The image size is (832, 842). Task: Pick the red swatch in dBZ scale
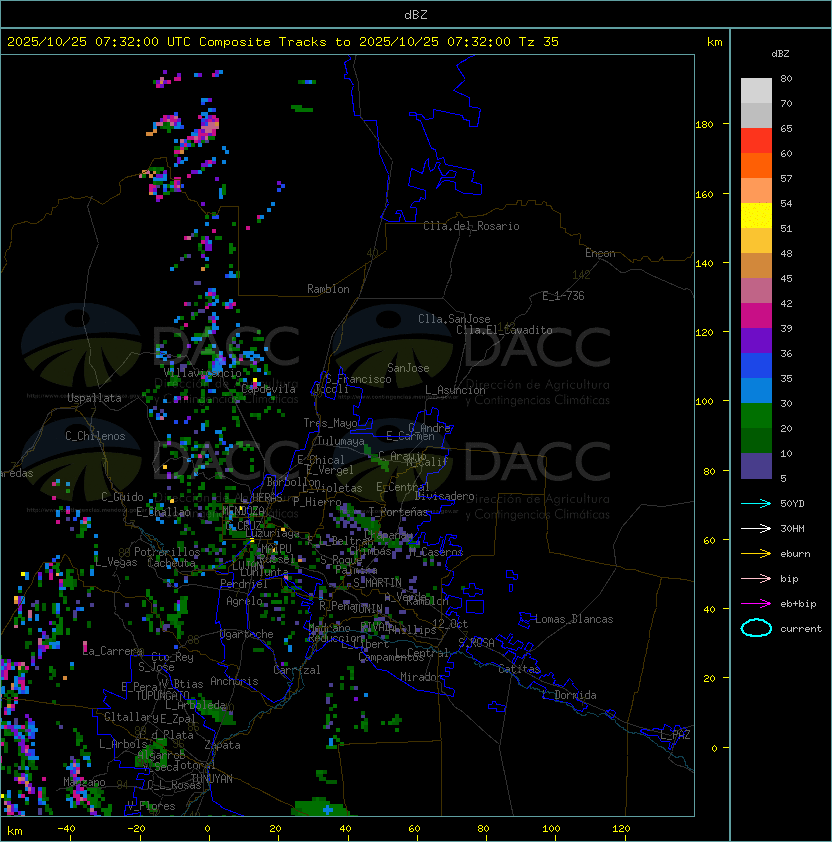point(756,141)
